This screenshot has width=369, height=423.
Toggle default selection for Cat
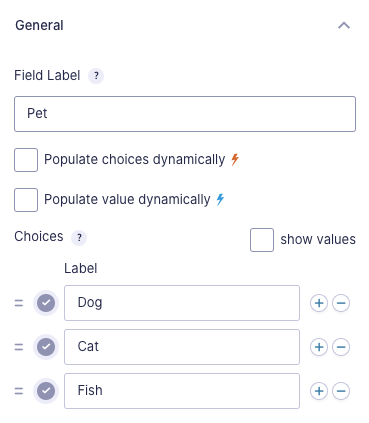click(46, 347)
